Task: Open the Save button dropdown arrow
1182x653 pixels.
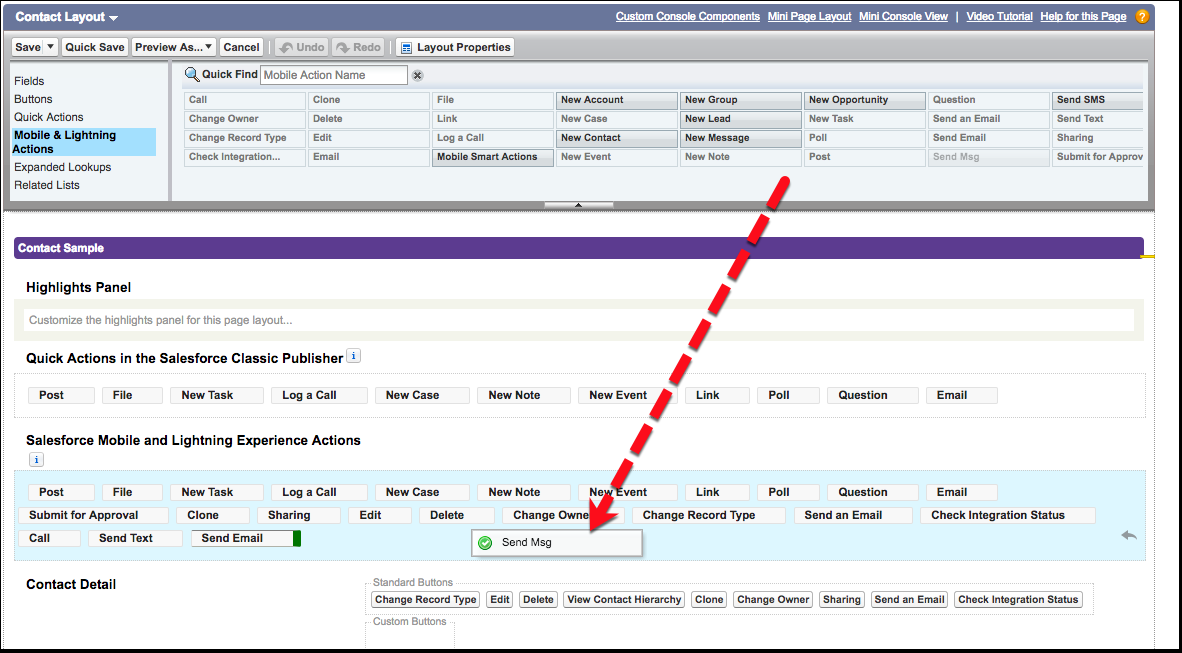Action: (51, 47)
